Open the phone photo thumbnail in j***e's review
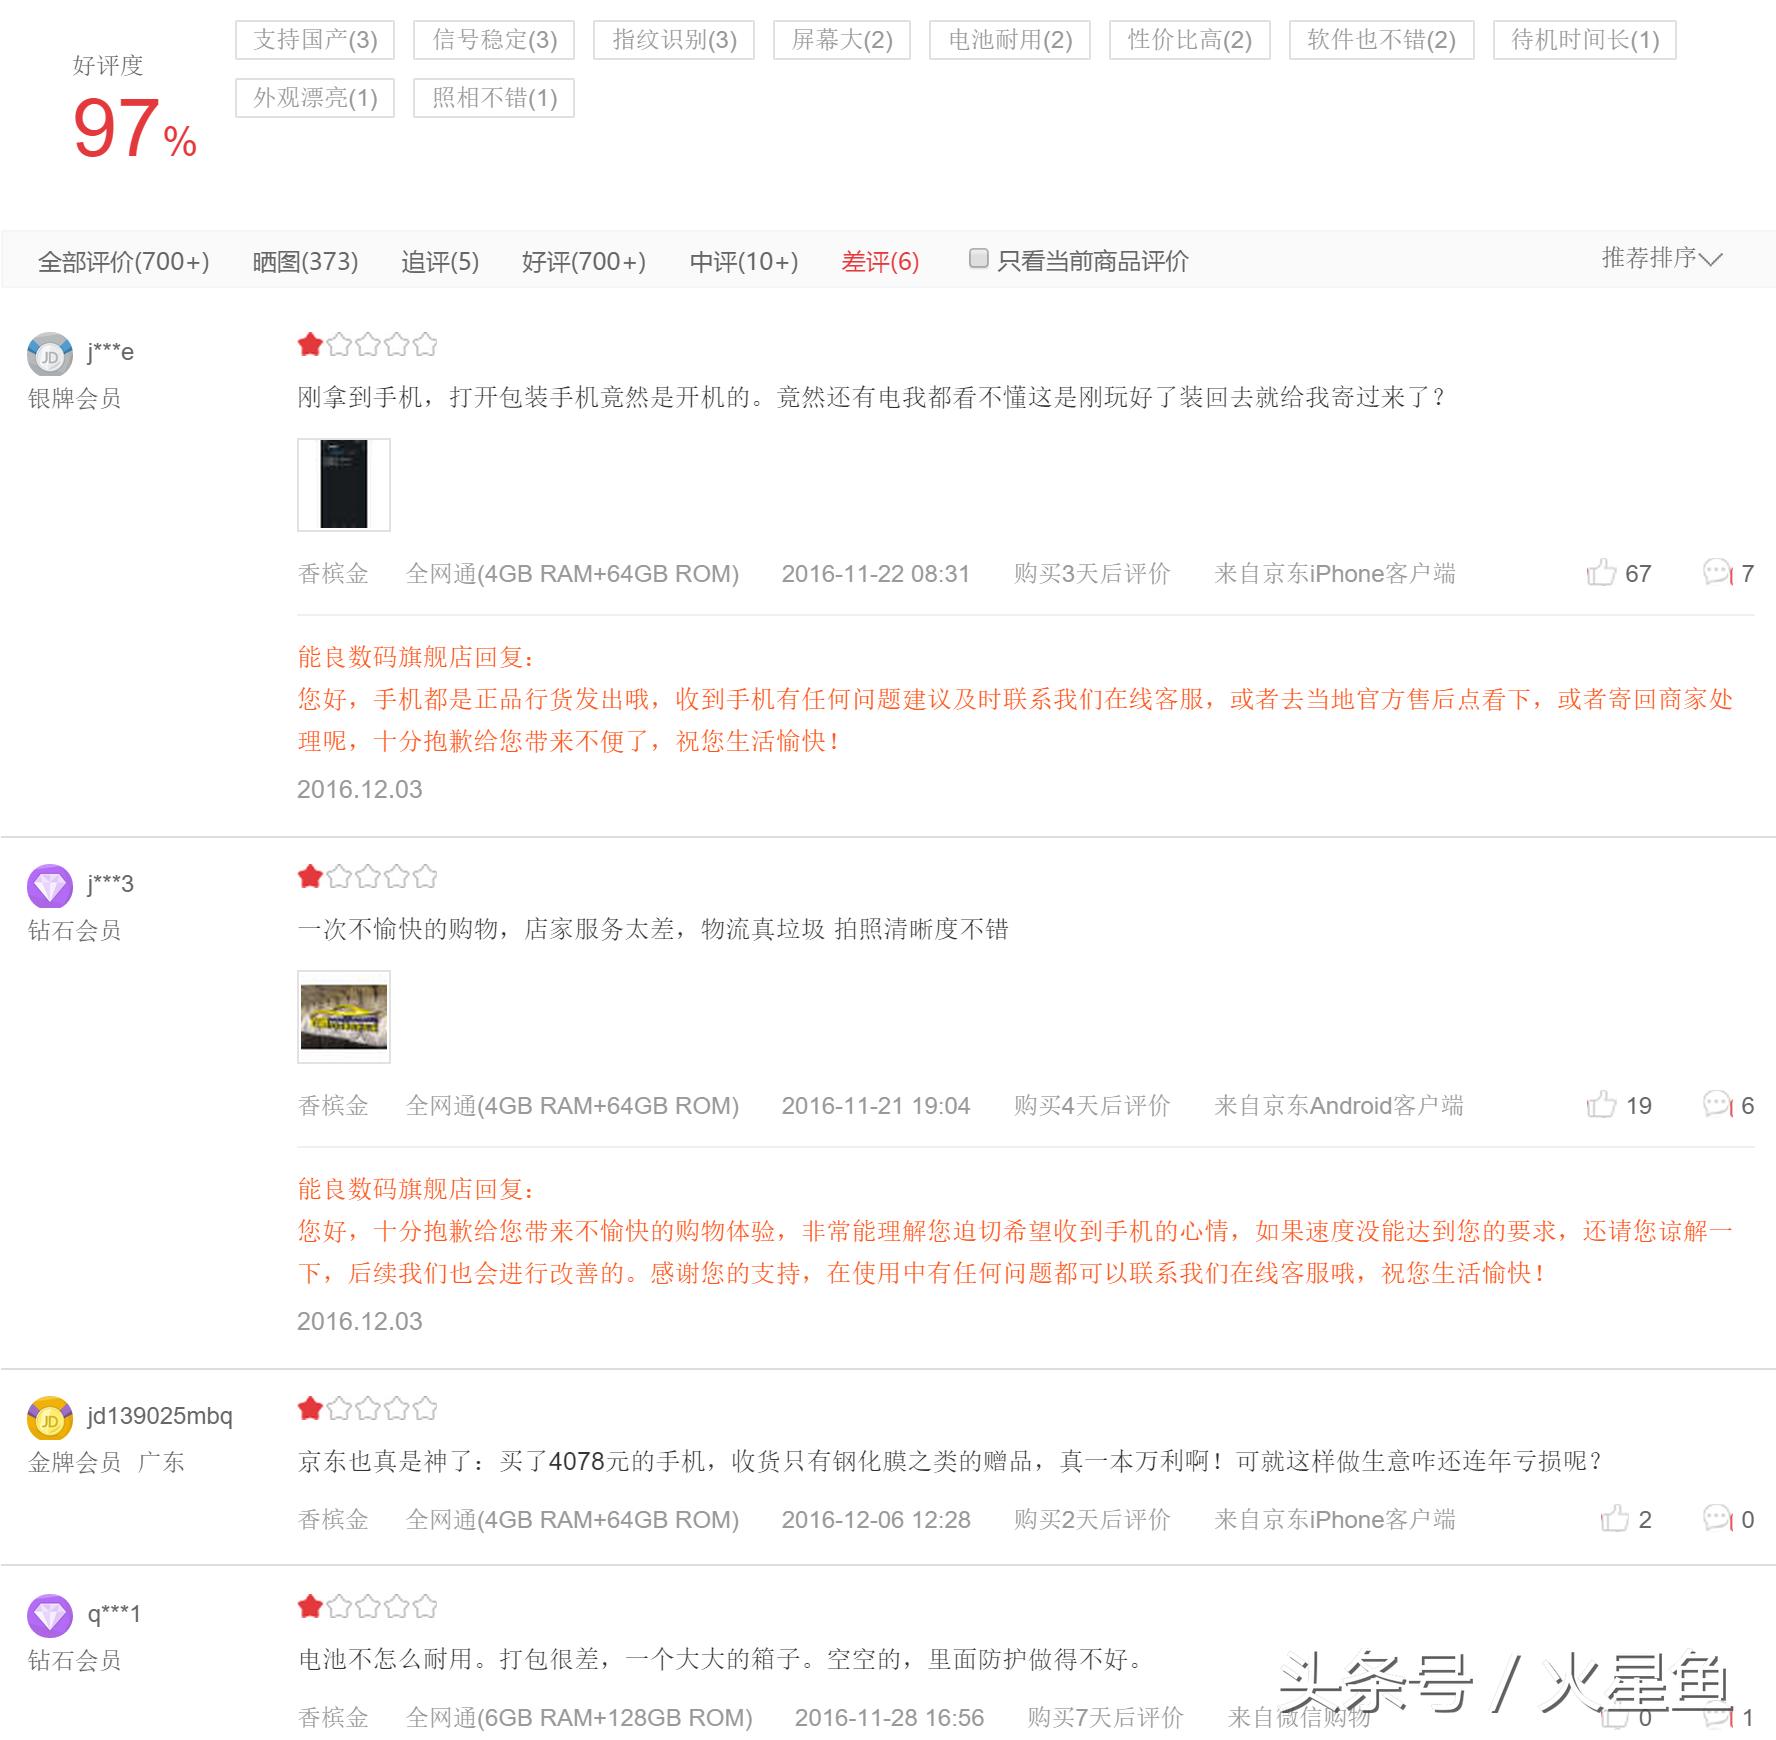 [x=343, y=485]
